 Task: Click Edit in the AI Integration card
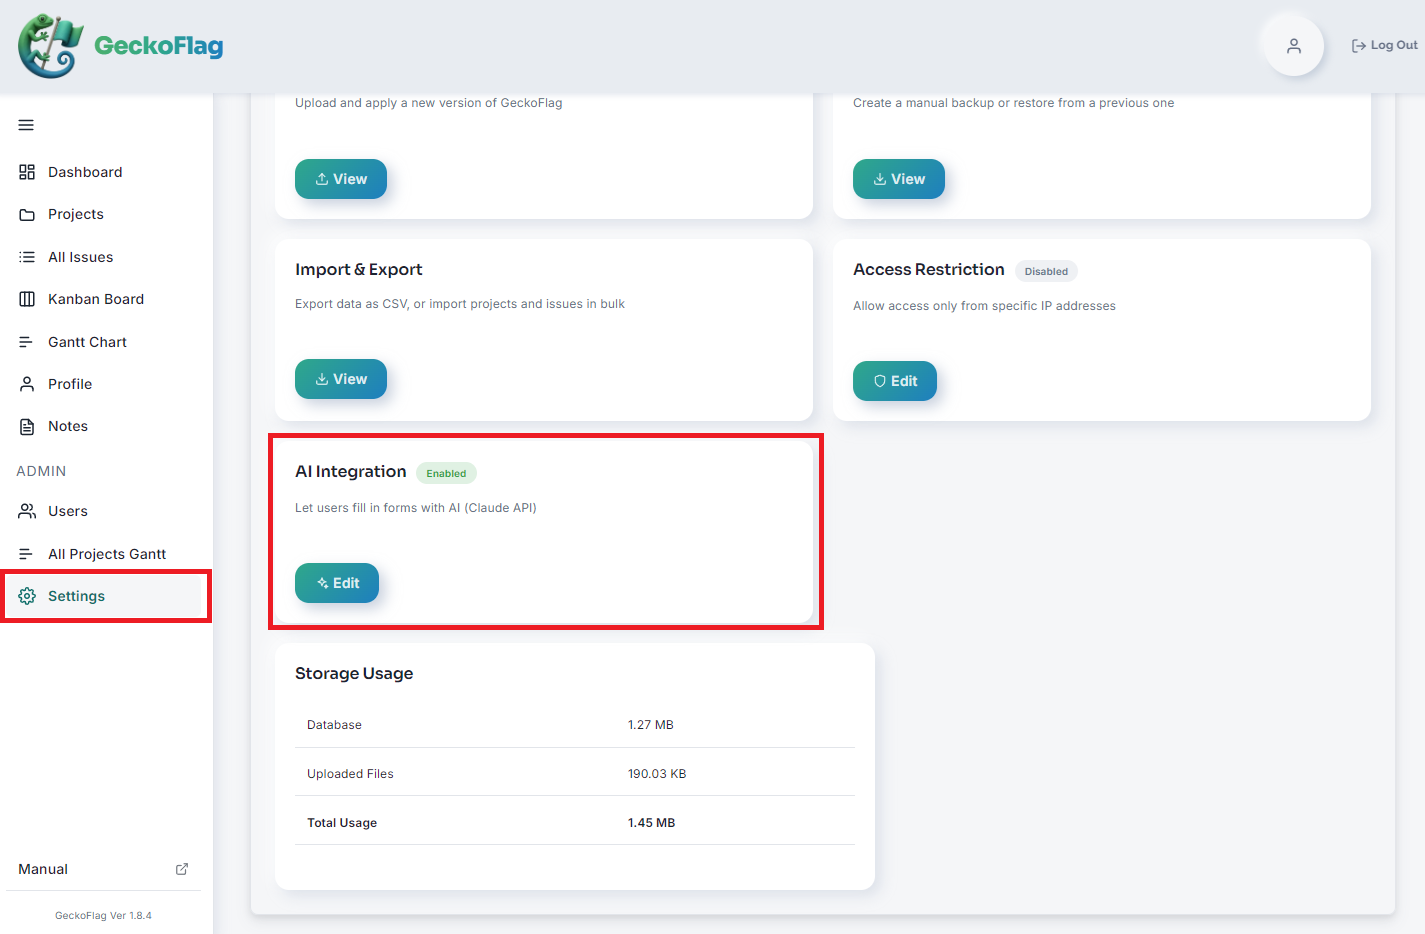coord(337,583)
